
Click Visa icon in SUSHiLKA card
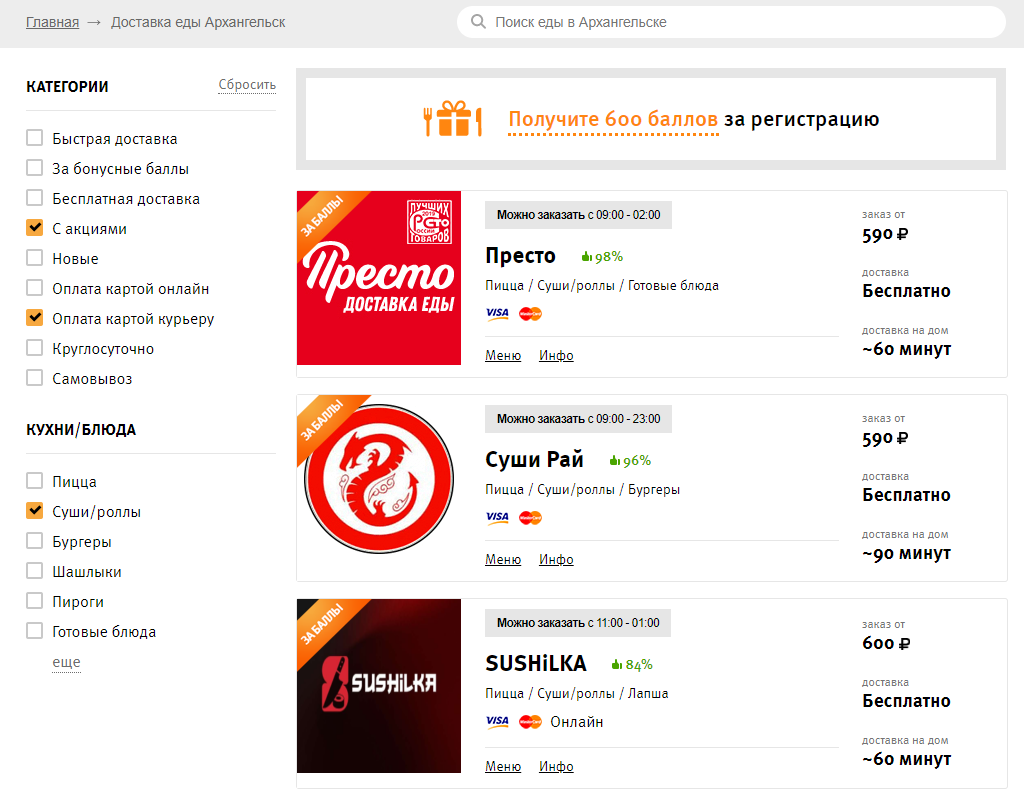point(497,721)
